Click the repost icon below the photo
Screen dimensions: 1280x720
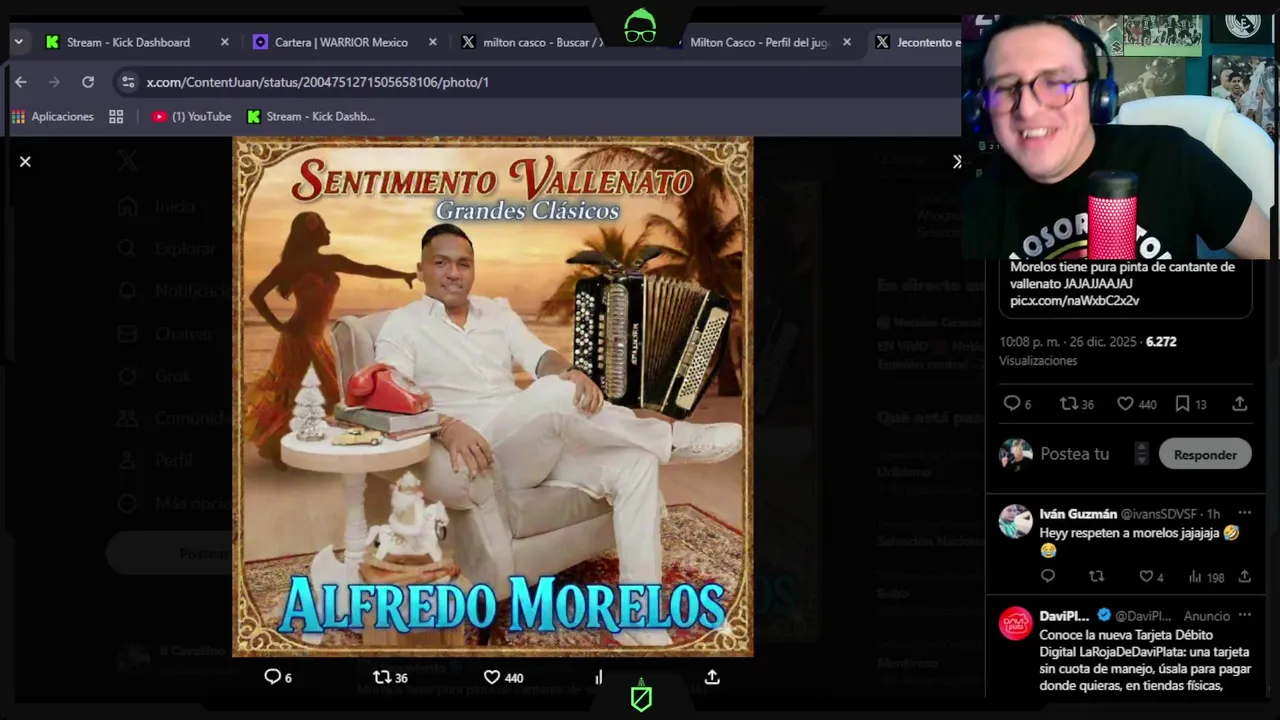click(382, 677)
